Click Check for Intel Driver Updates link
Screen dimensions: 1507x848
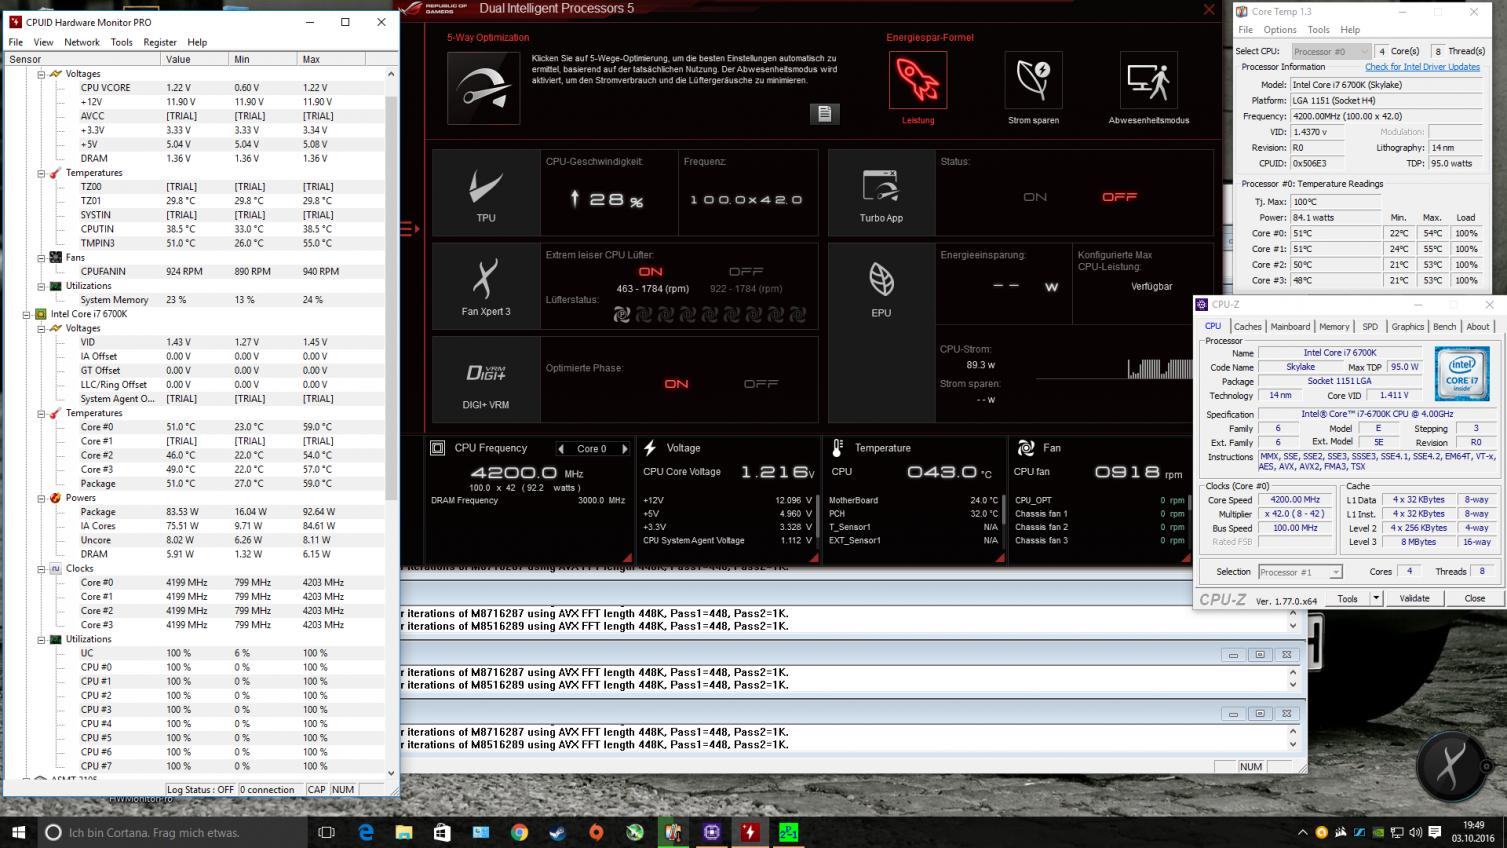pyautogui.click(x=1422, y=67)
